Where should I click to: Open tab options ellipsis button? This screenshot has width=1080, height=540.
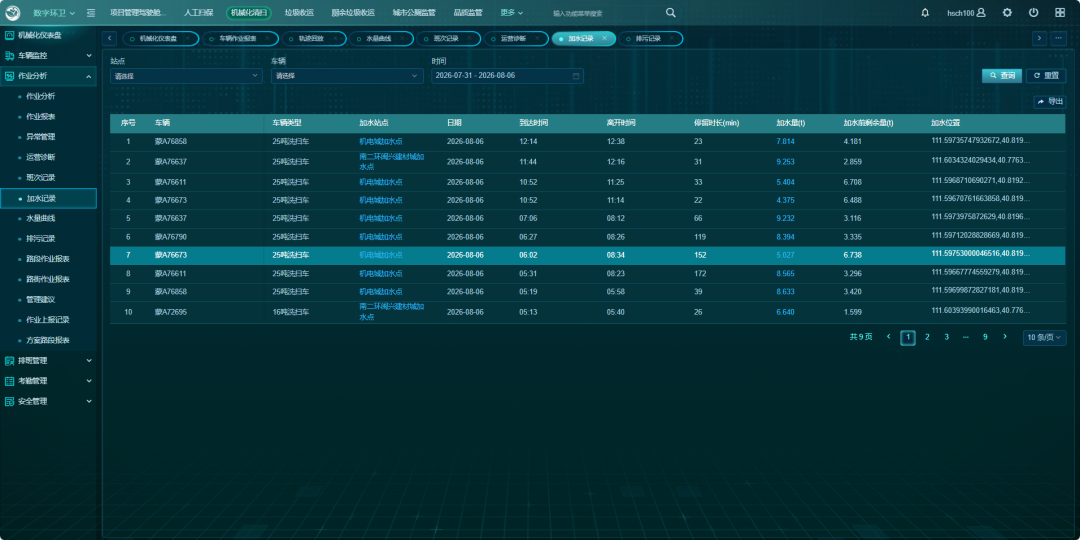click(x=1059, y=39)
